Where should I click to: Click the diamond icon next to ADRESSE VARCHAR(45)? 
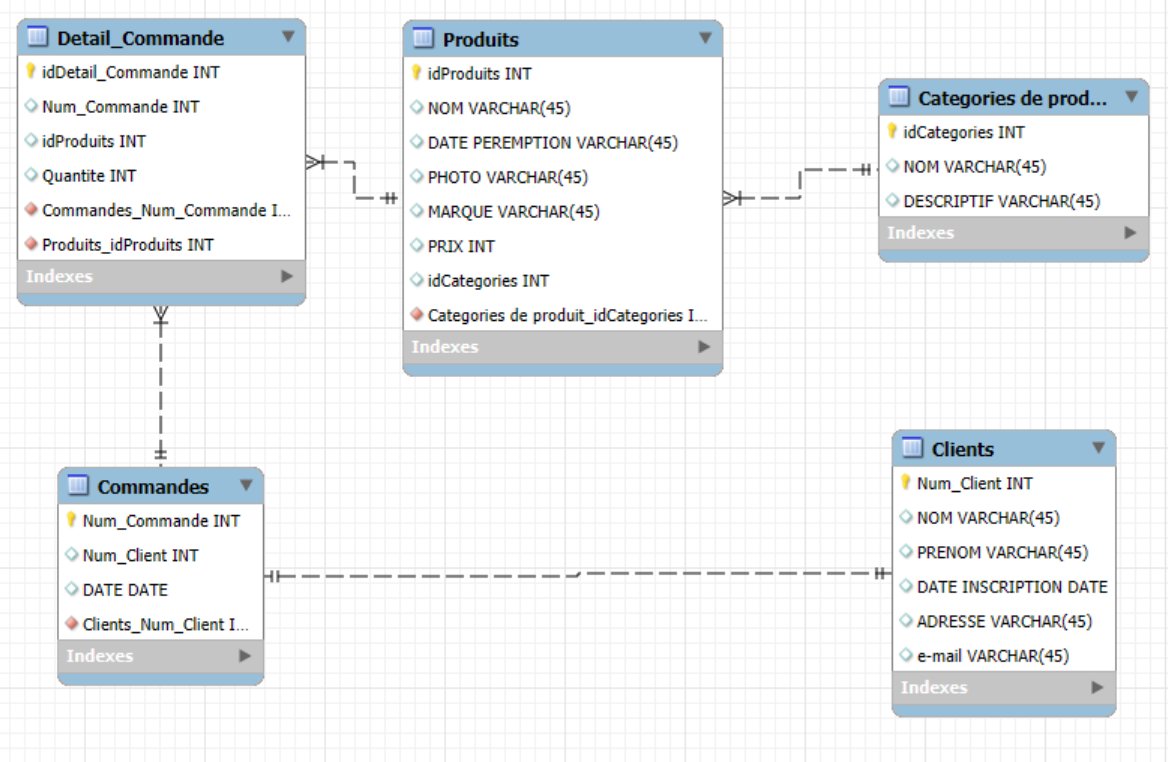pyautogui.click(x=906, y=620)
